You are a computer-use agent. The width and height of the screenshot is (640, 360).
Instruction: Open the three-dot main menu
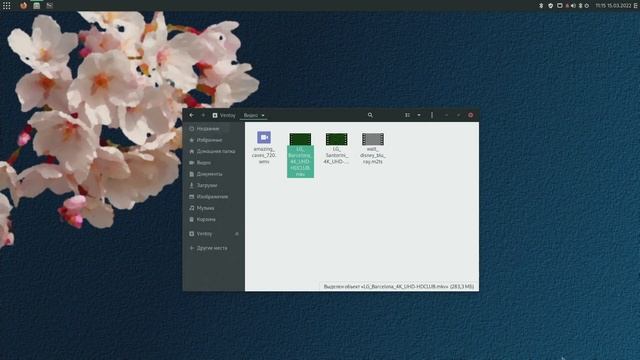pos(432,115)
